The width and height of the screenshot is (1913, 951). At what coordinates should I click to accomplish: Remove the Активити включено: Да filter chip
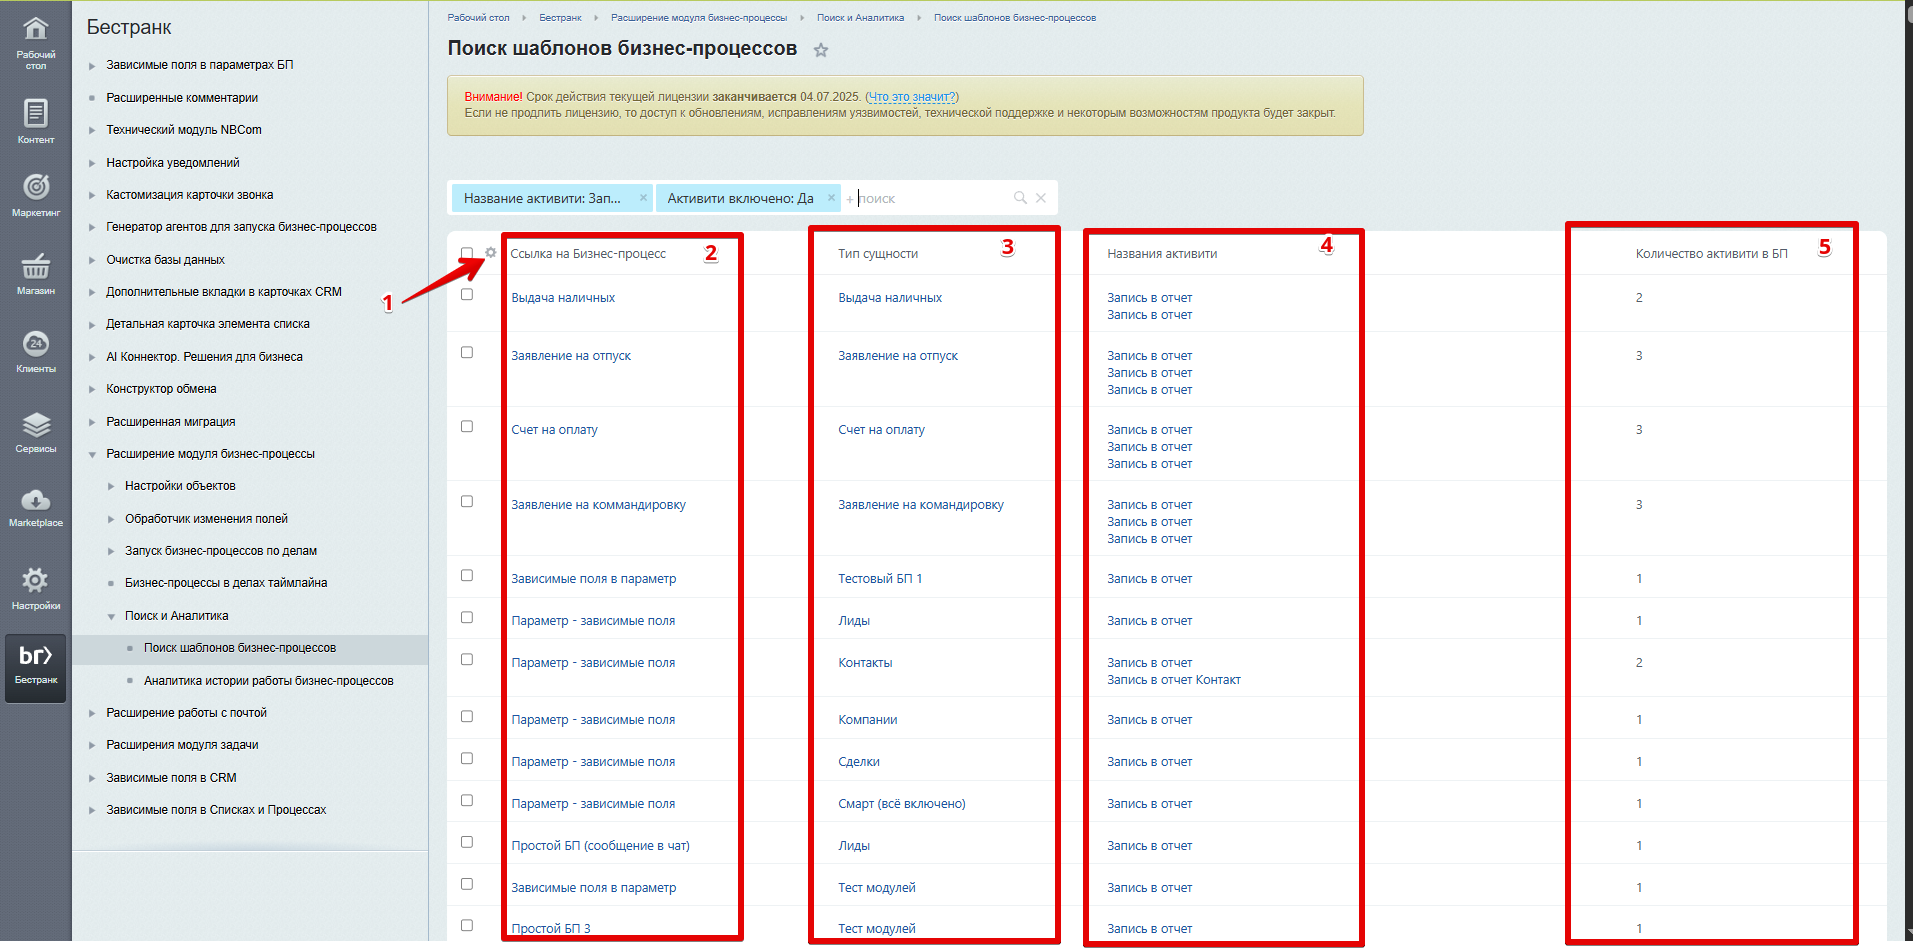click(x=831, y=198)
